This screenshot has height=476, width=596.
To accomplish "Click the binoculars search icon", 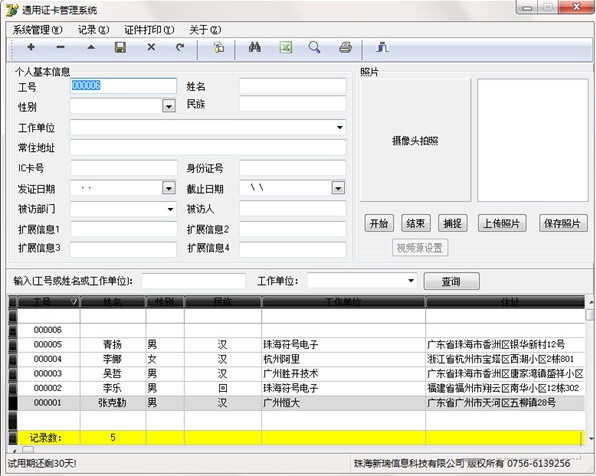I will click(254, 48).
